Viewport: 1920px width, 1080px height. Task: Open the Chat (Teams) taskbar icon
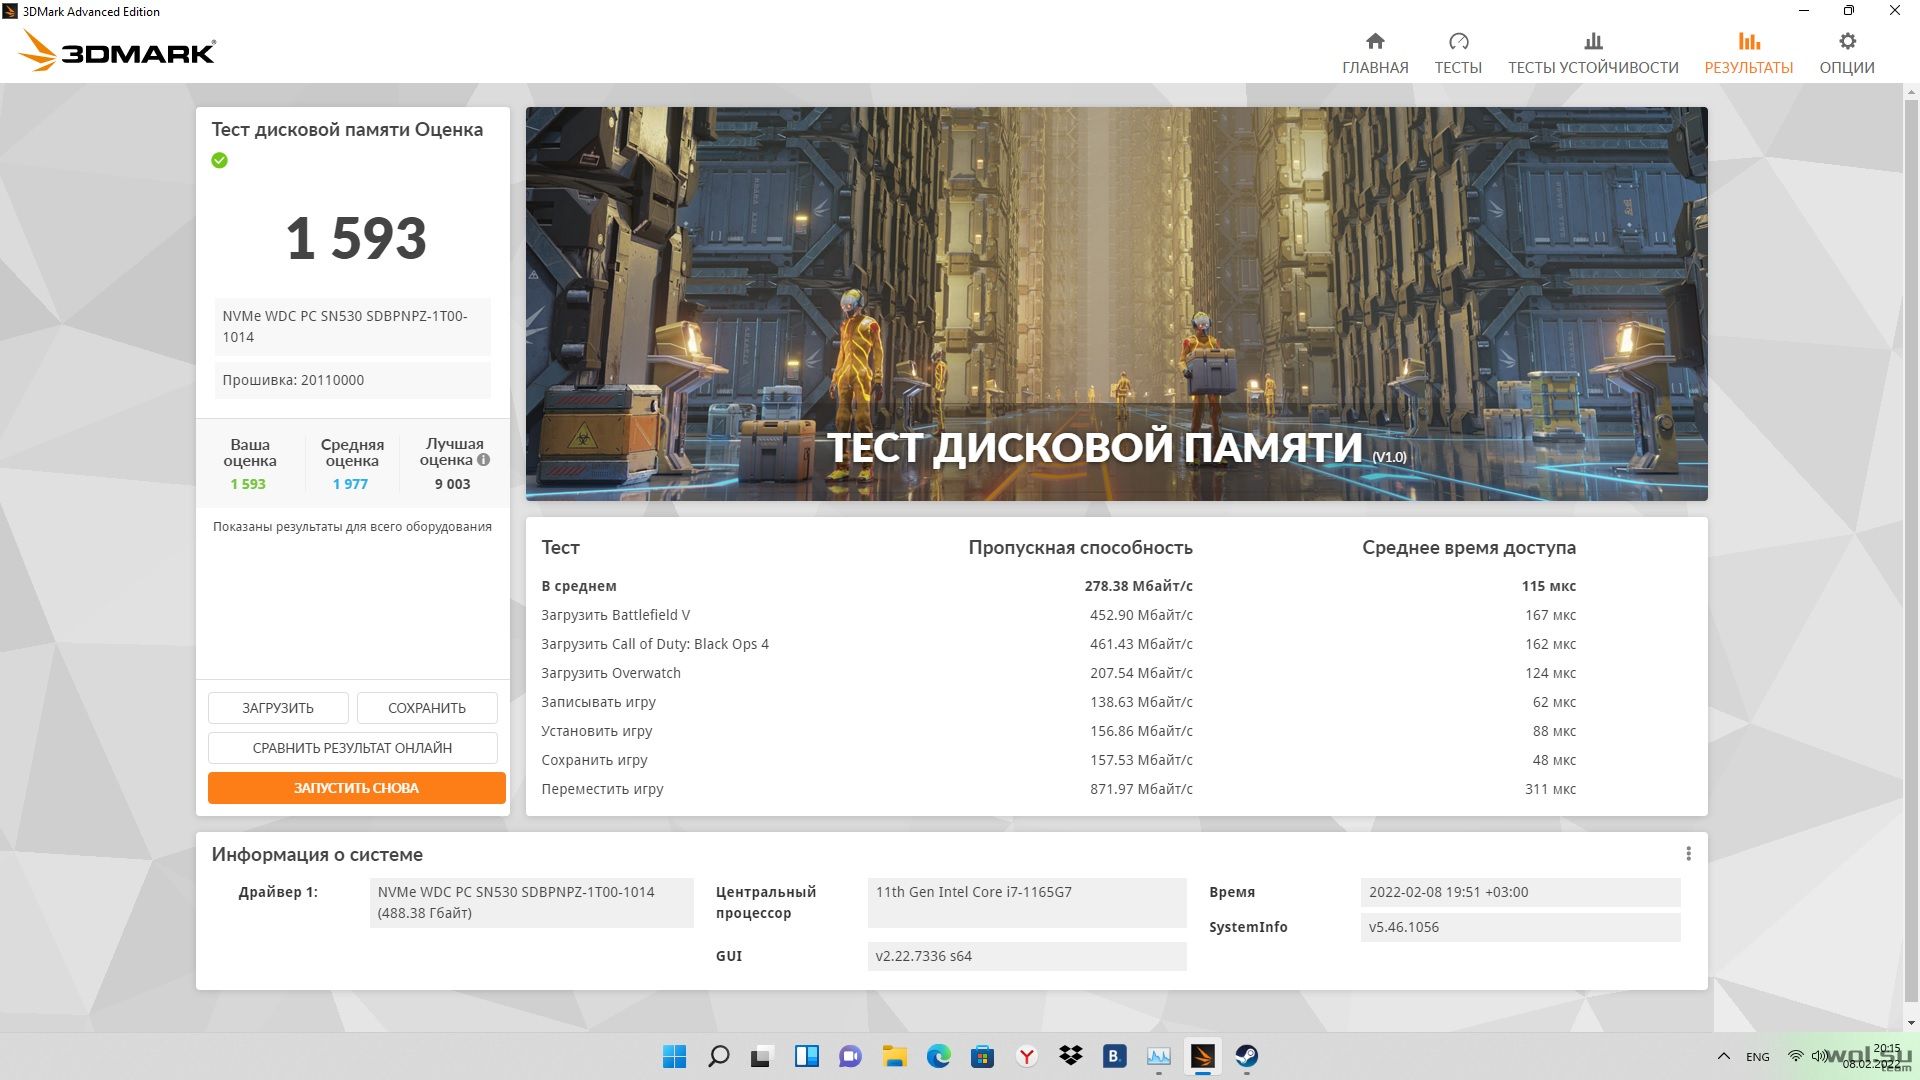coord(850,1056)
